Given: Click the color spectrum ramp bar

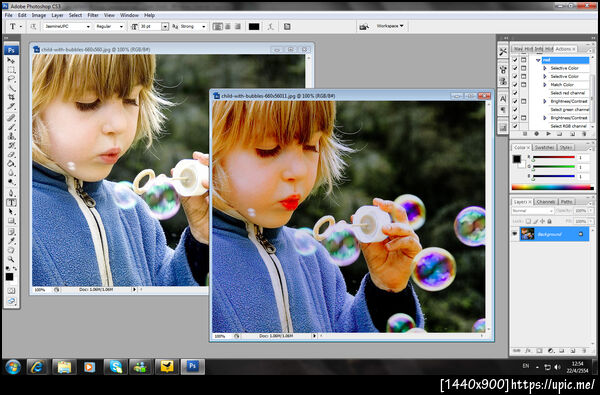Looking at the screenshot, I should pyautogui.click(x=553, y=188).
